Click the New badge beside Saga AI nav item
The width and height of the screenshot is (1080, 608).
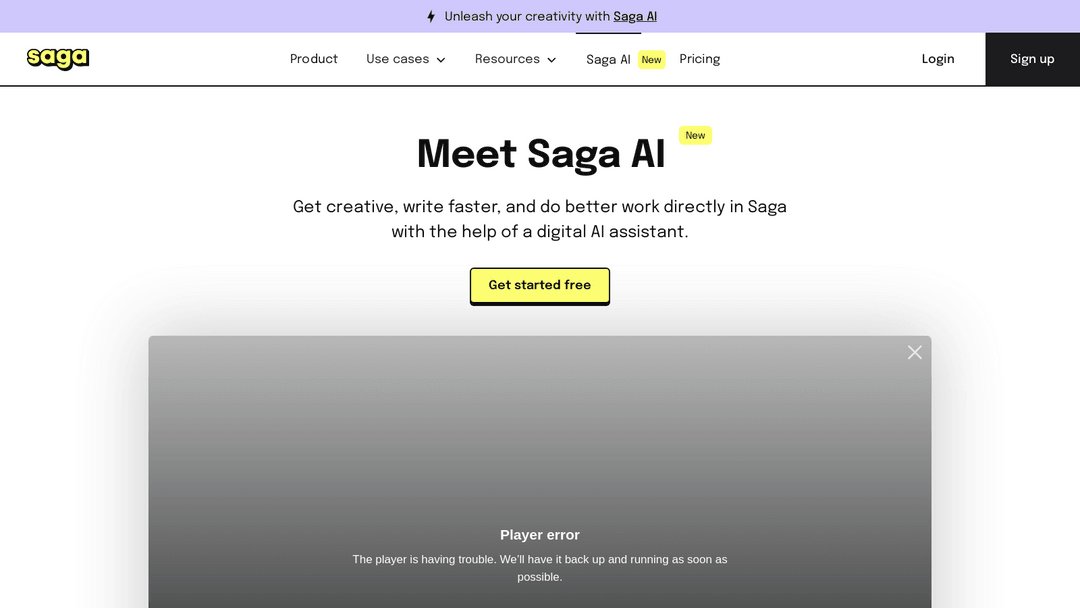point(651,60)
